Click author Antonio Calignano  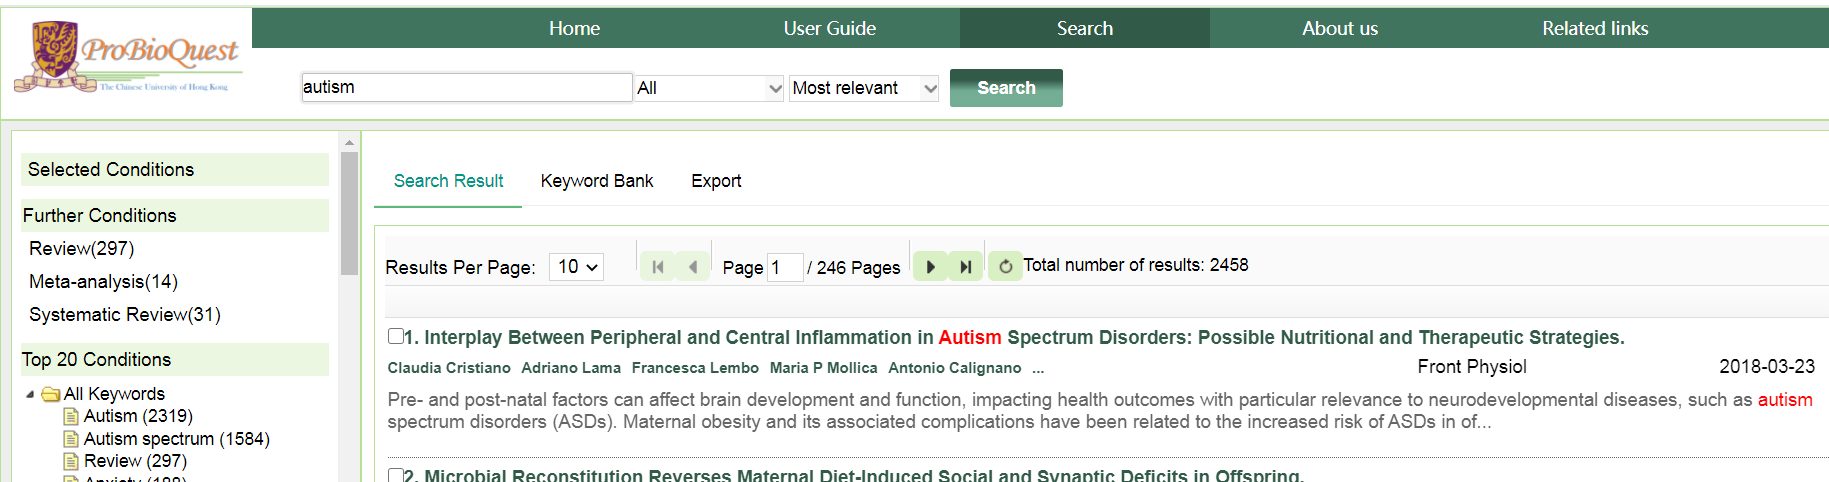point(955,368)
